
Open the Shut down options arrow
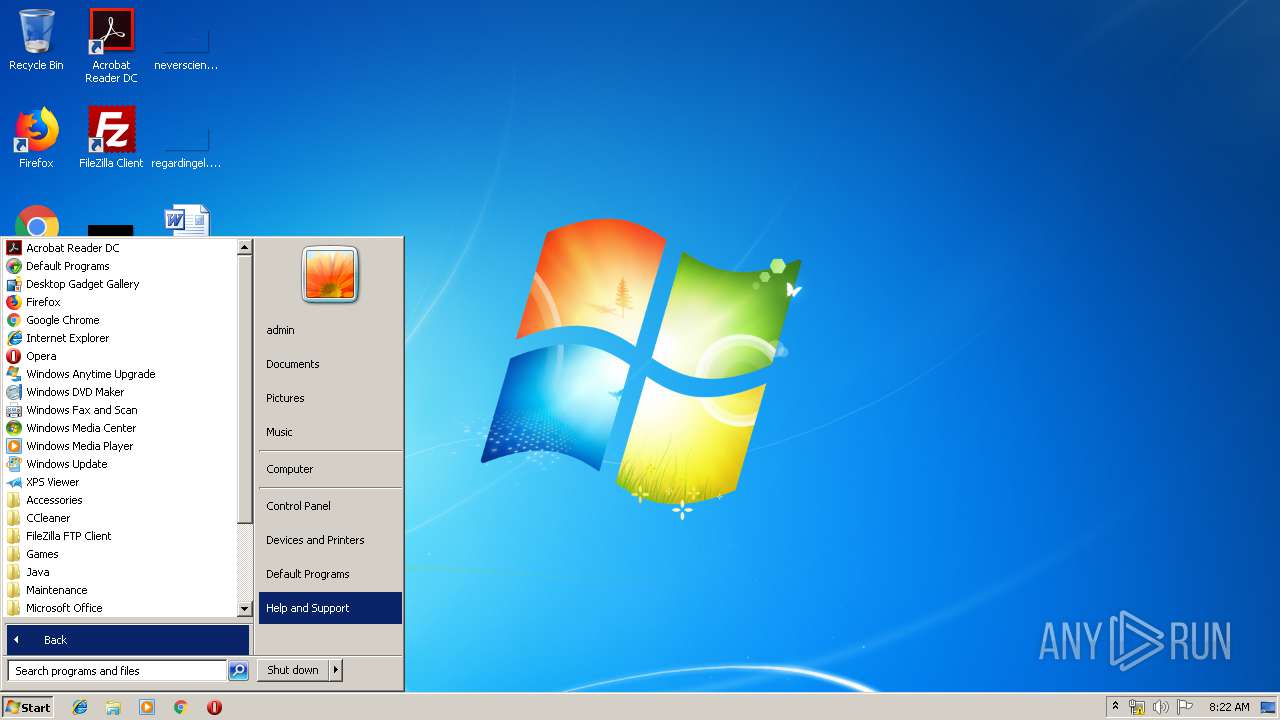336,670
